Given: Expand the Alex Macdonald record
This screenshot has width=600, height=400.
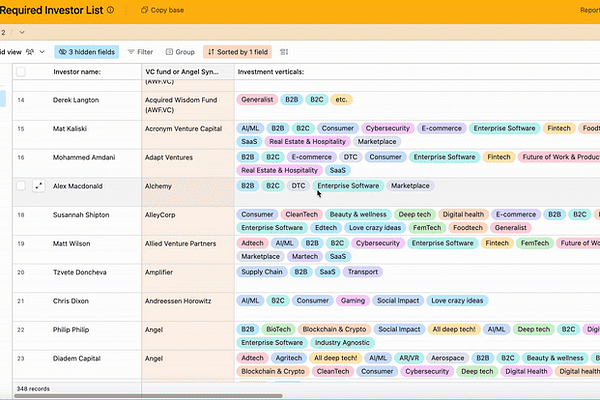Looking at the screenshot, I should [39, 186].
